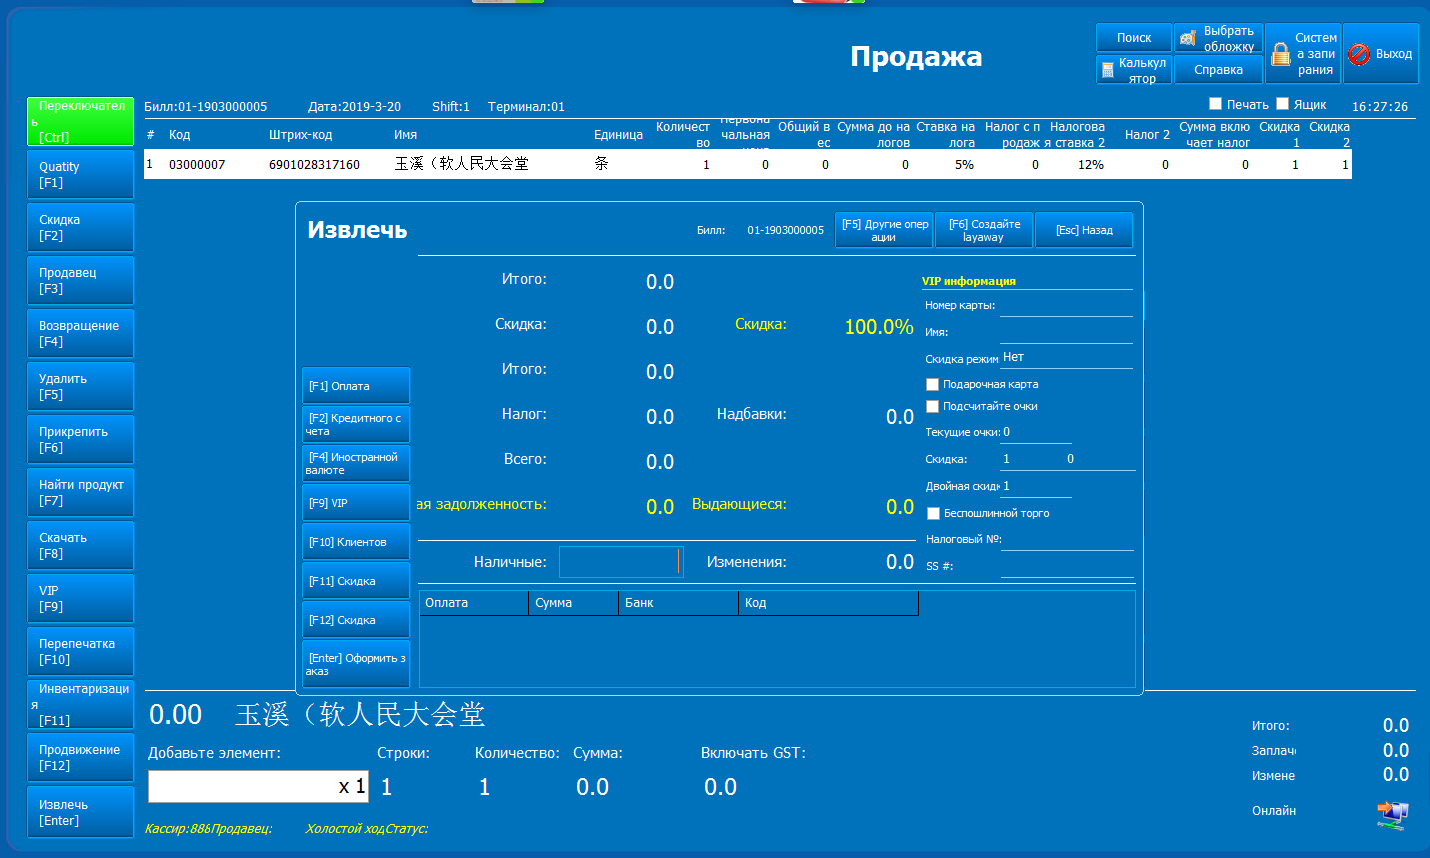This screenshot has width=1430, height=858.
Task: Click the 100.0% discount value
Action: (879, 327)
